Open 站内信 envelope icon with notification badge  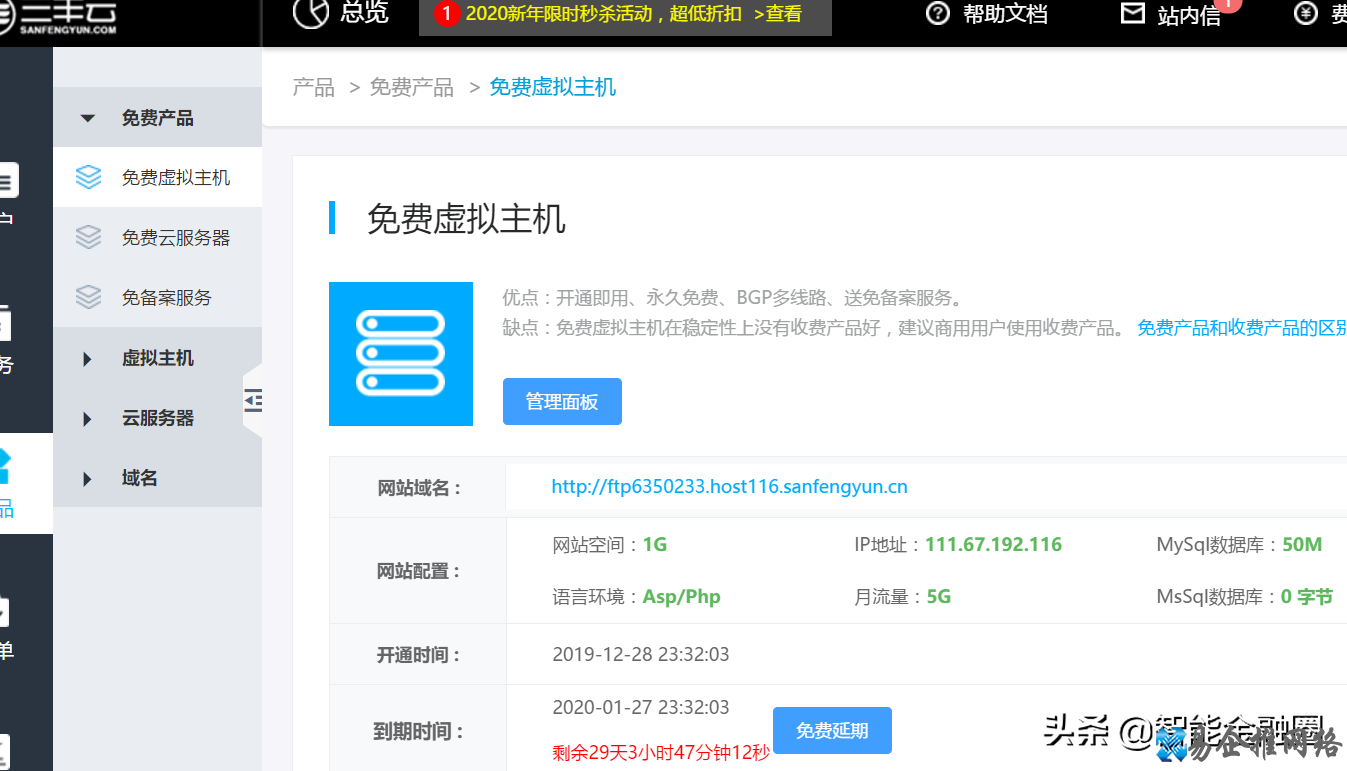pos(1133,13)
